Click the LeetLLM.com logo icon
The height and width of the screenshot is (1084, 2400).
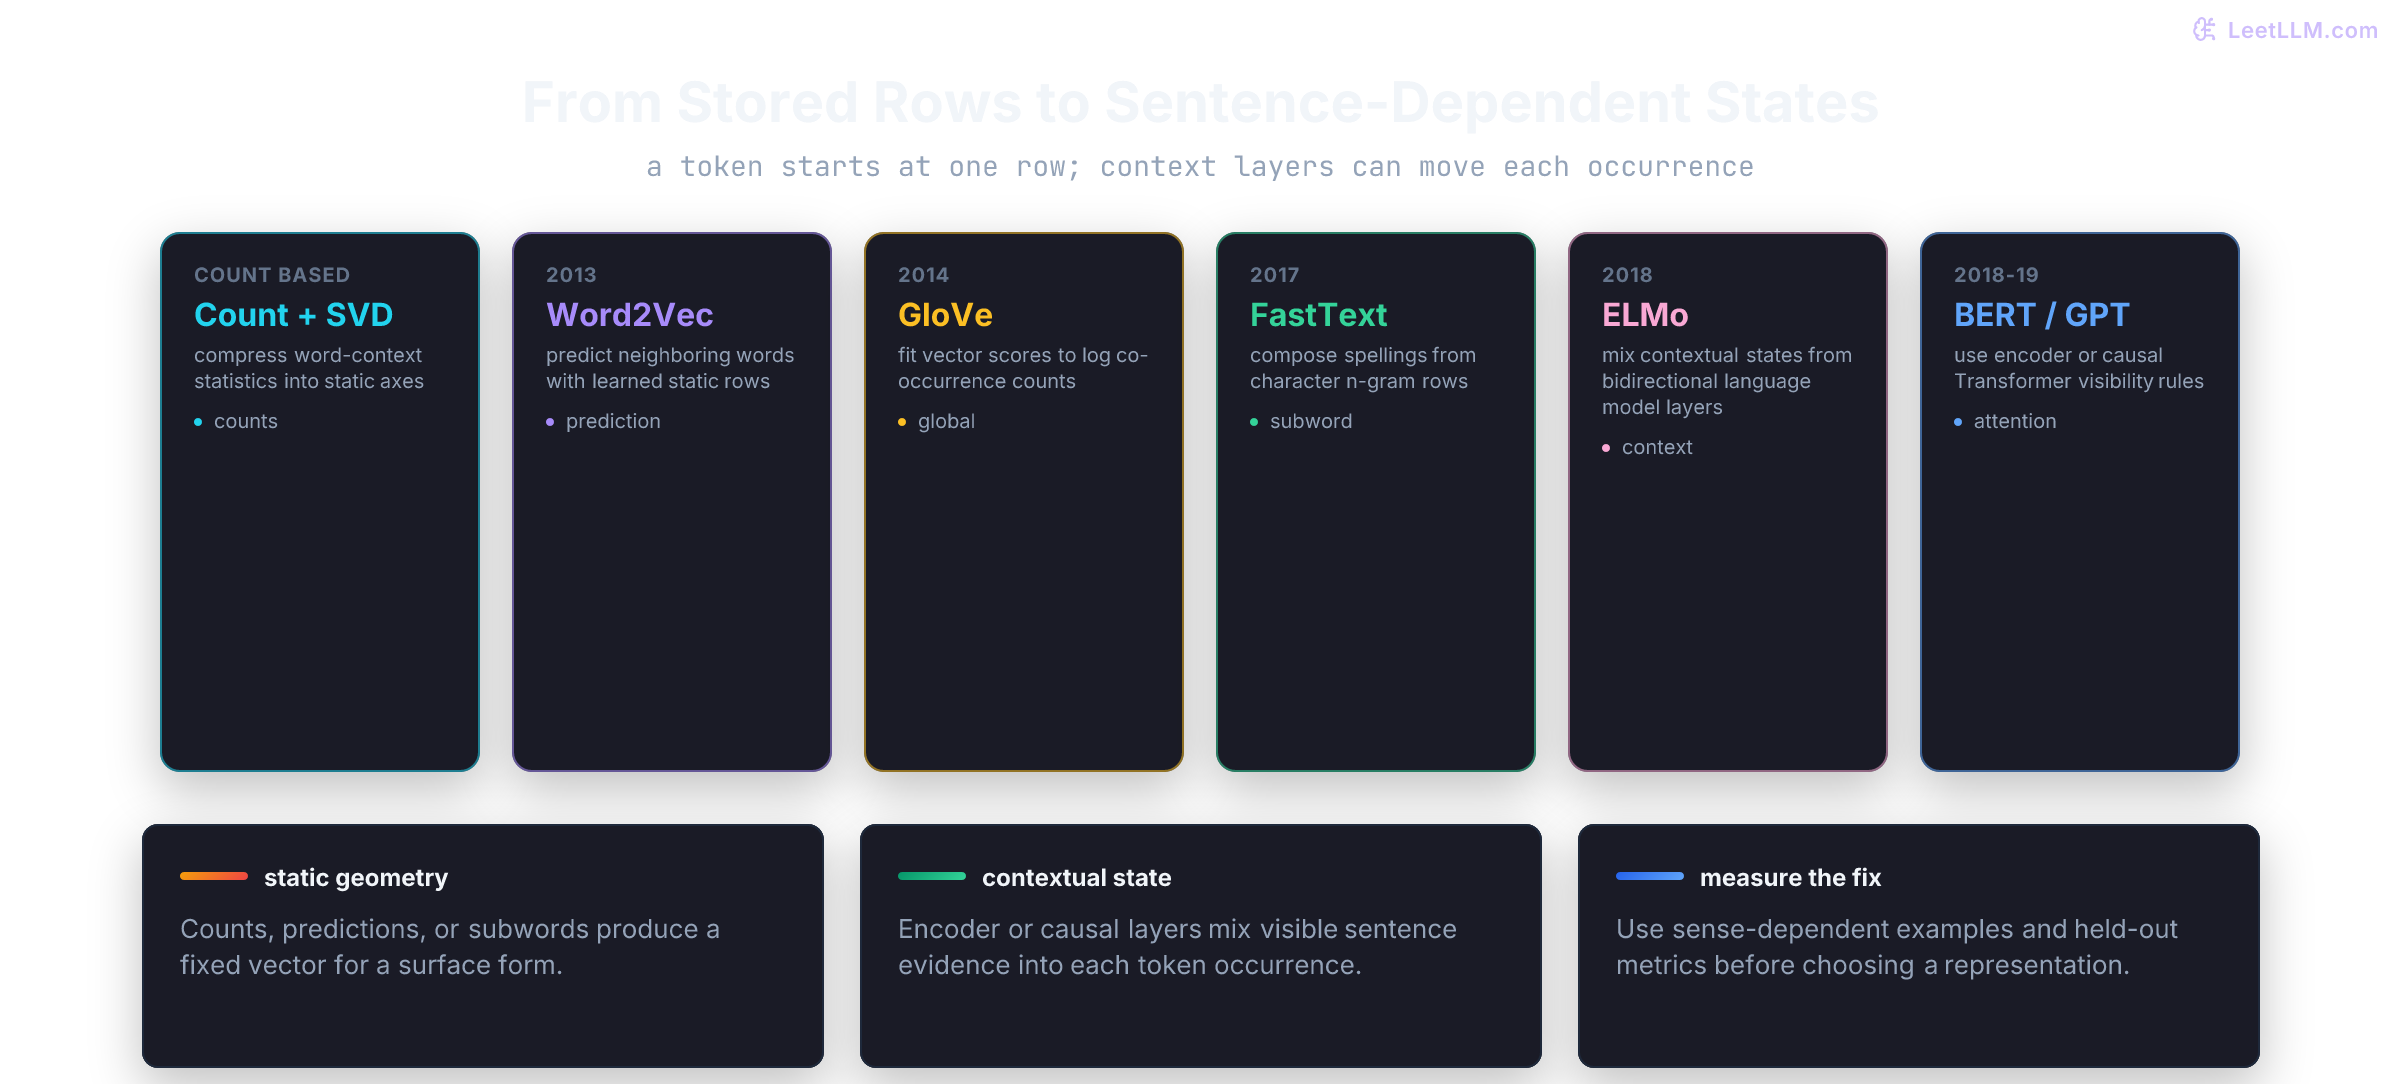[x=2204, y=30]
